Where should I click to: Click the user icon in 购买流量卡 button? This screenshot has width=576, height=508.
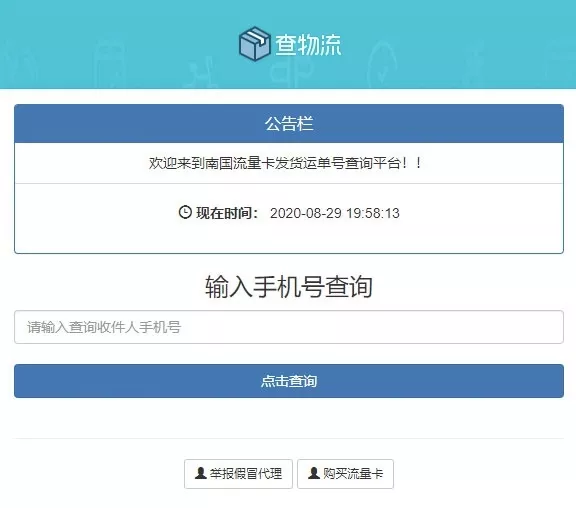314,473
